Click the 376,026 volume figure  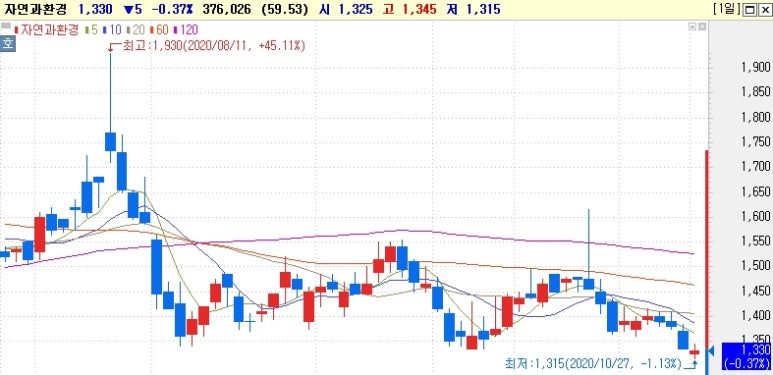(228, 9)
